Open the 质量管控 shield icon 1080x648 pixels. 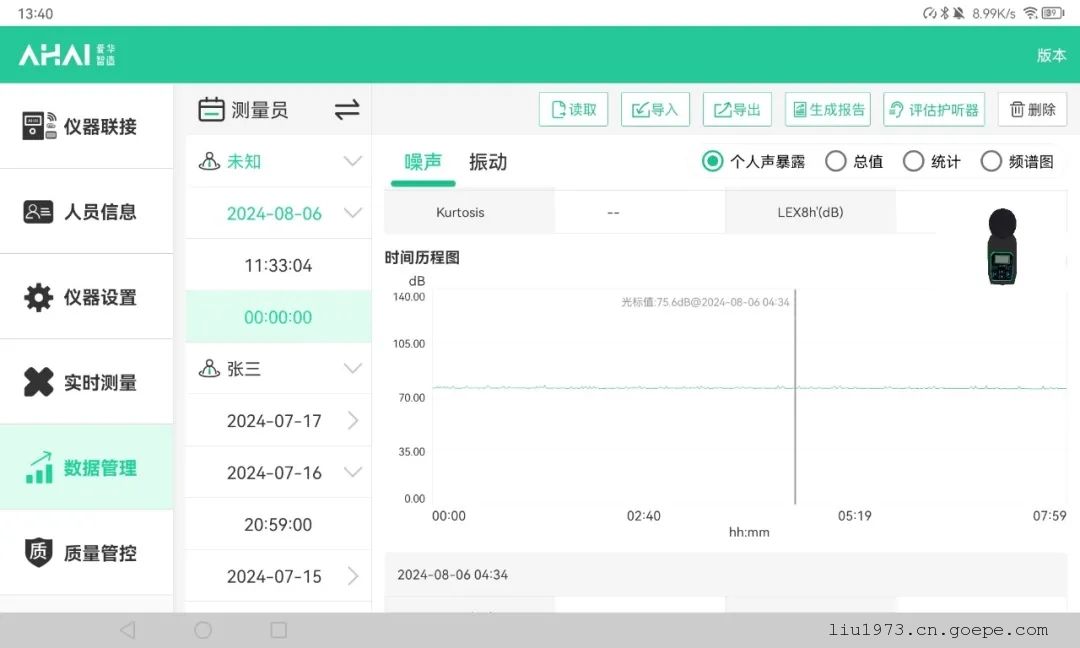tap(38, 552)
